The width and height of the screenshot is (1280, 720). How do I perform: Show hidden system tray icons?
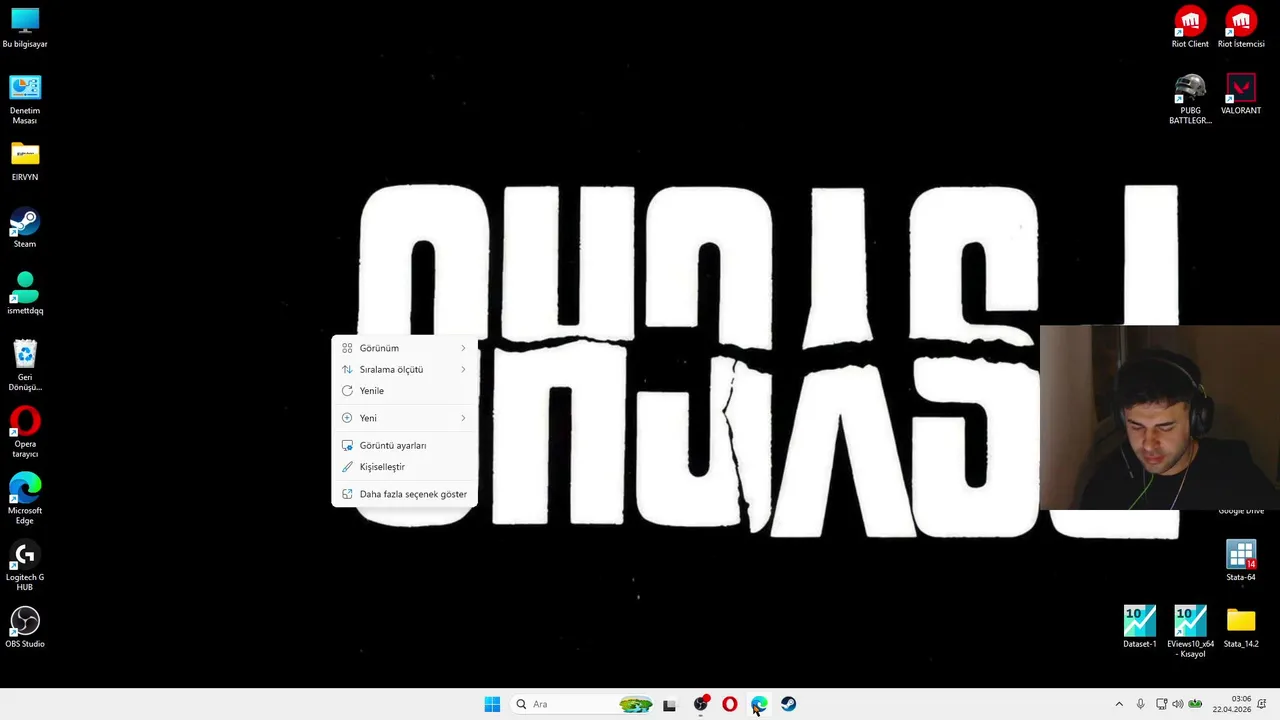click(1119, 704)
